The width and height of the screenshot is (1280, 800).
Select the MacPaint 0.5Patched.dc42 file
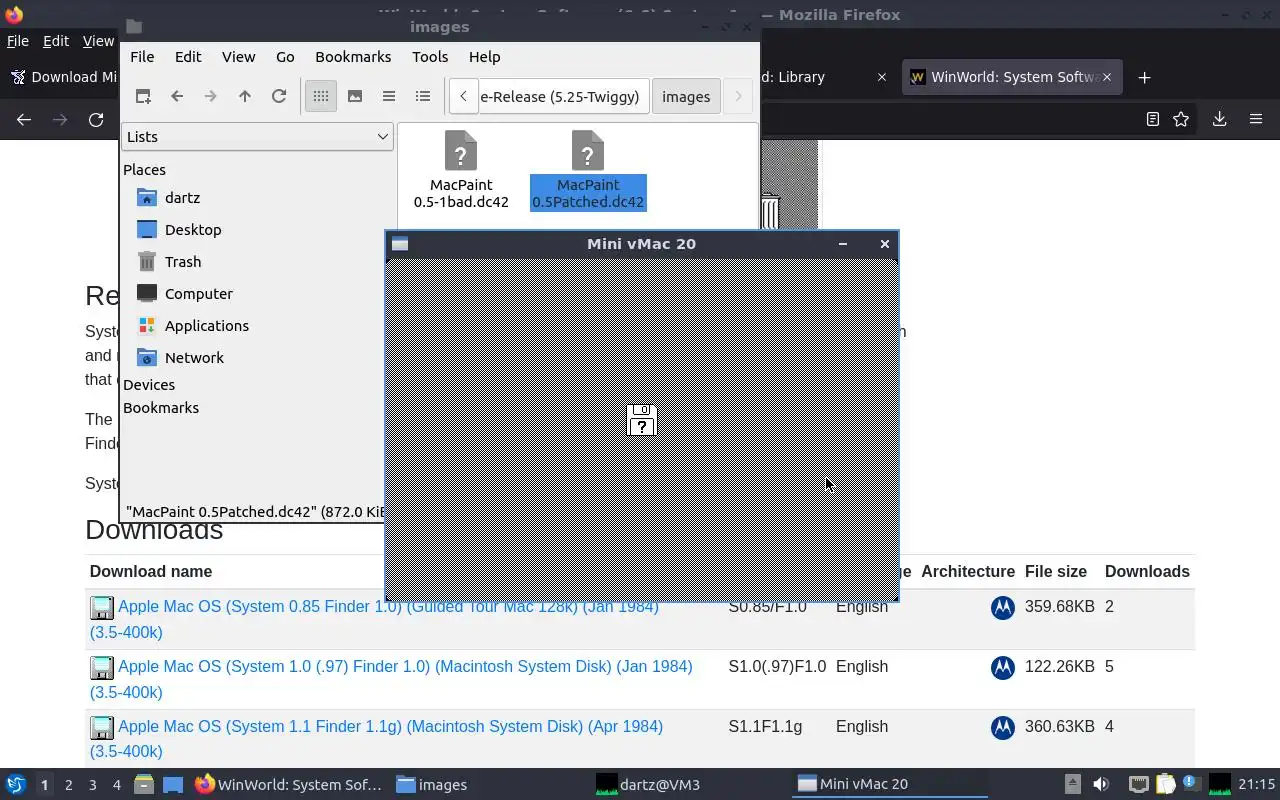pos(588,170)
